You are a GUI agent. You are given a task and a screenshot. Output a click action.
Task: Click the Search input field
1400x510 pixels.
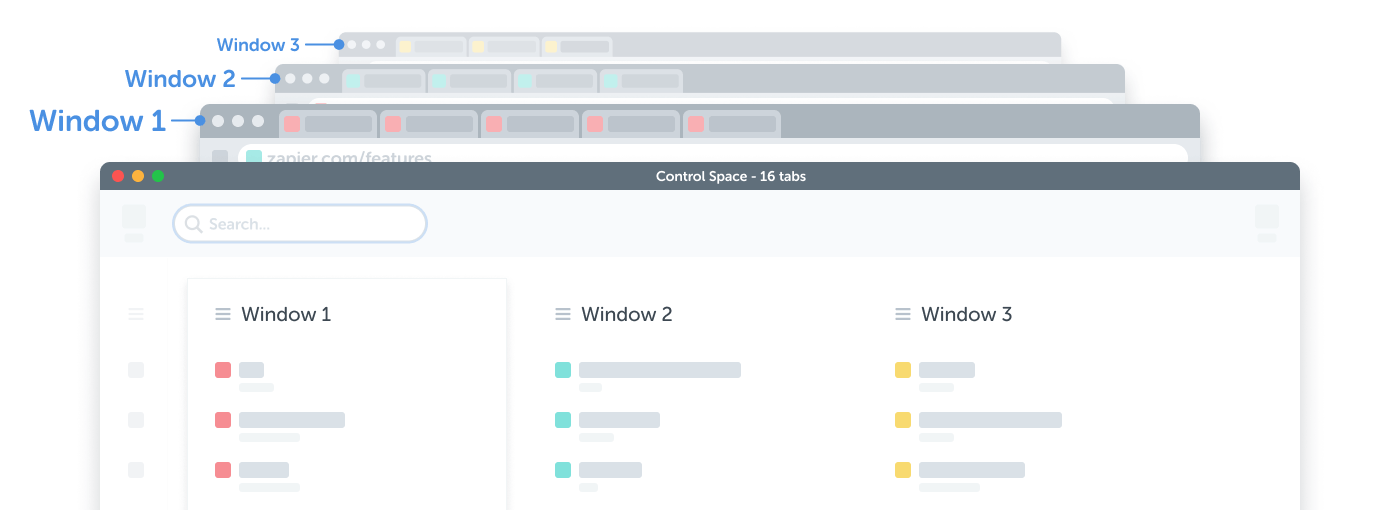tap(310, 224)
